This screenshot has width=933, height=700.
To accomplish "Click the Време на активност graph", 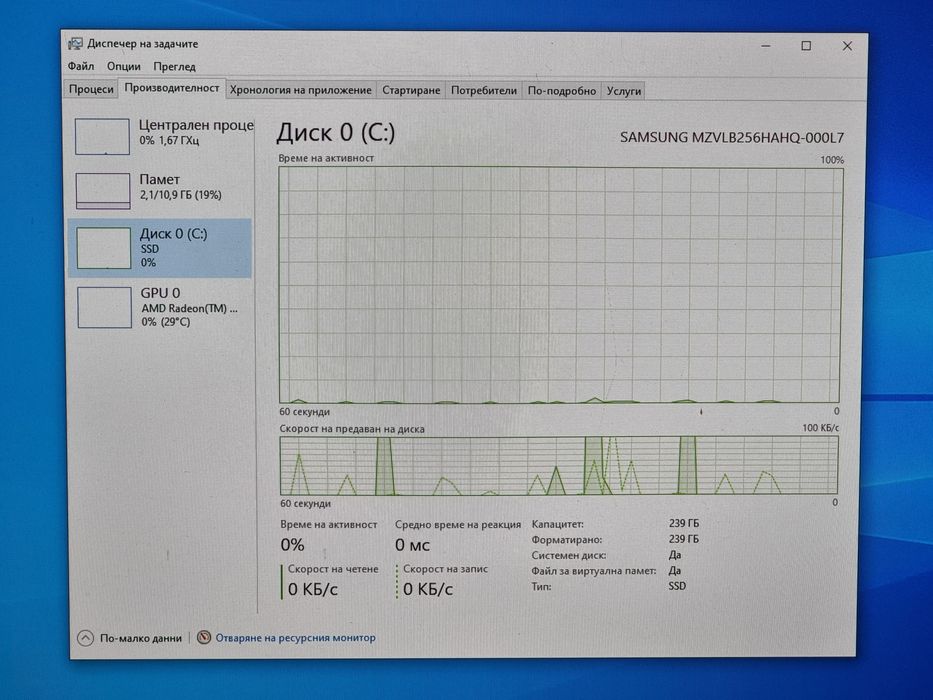I will pyautogui.click(x=560, y=285).
